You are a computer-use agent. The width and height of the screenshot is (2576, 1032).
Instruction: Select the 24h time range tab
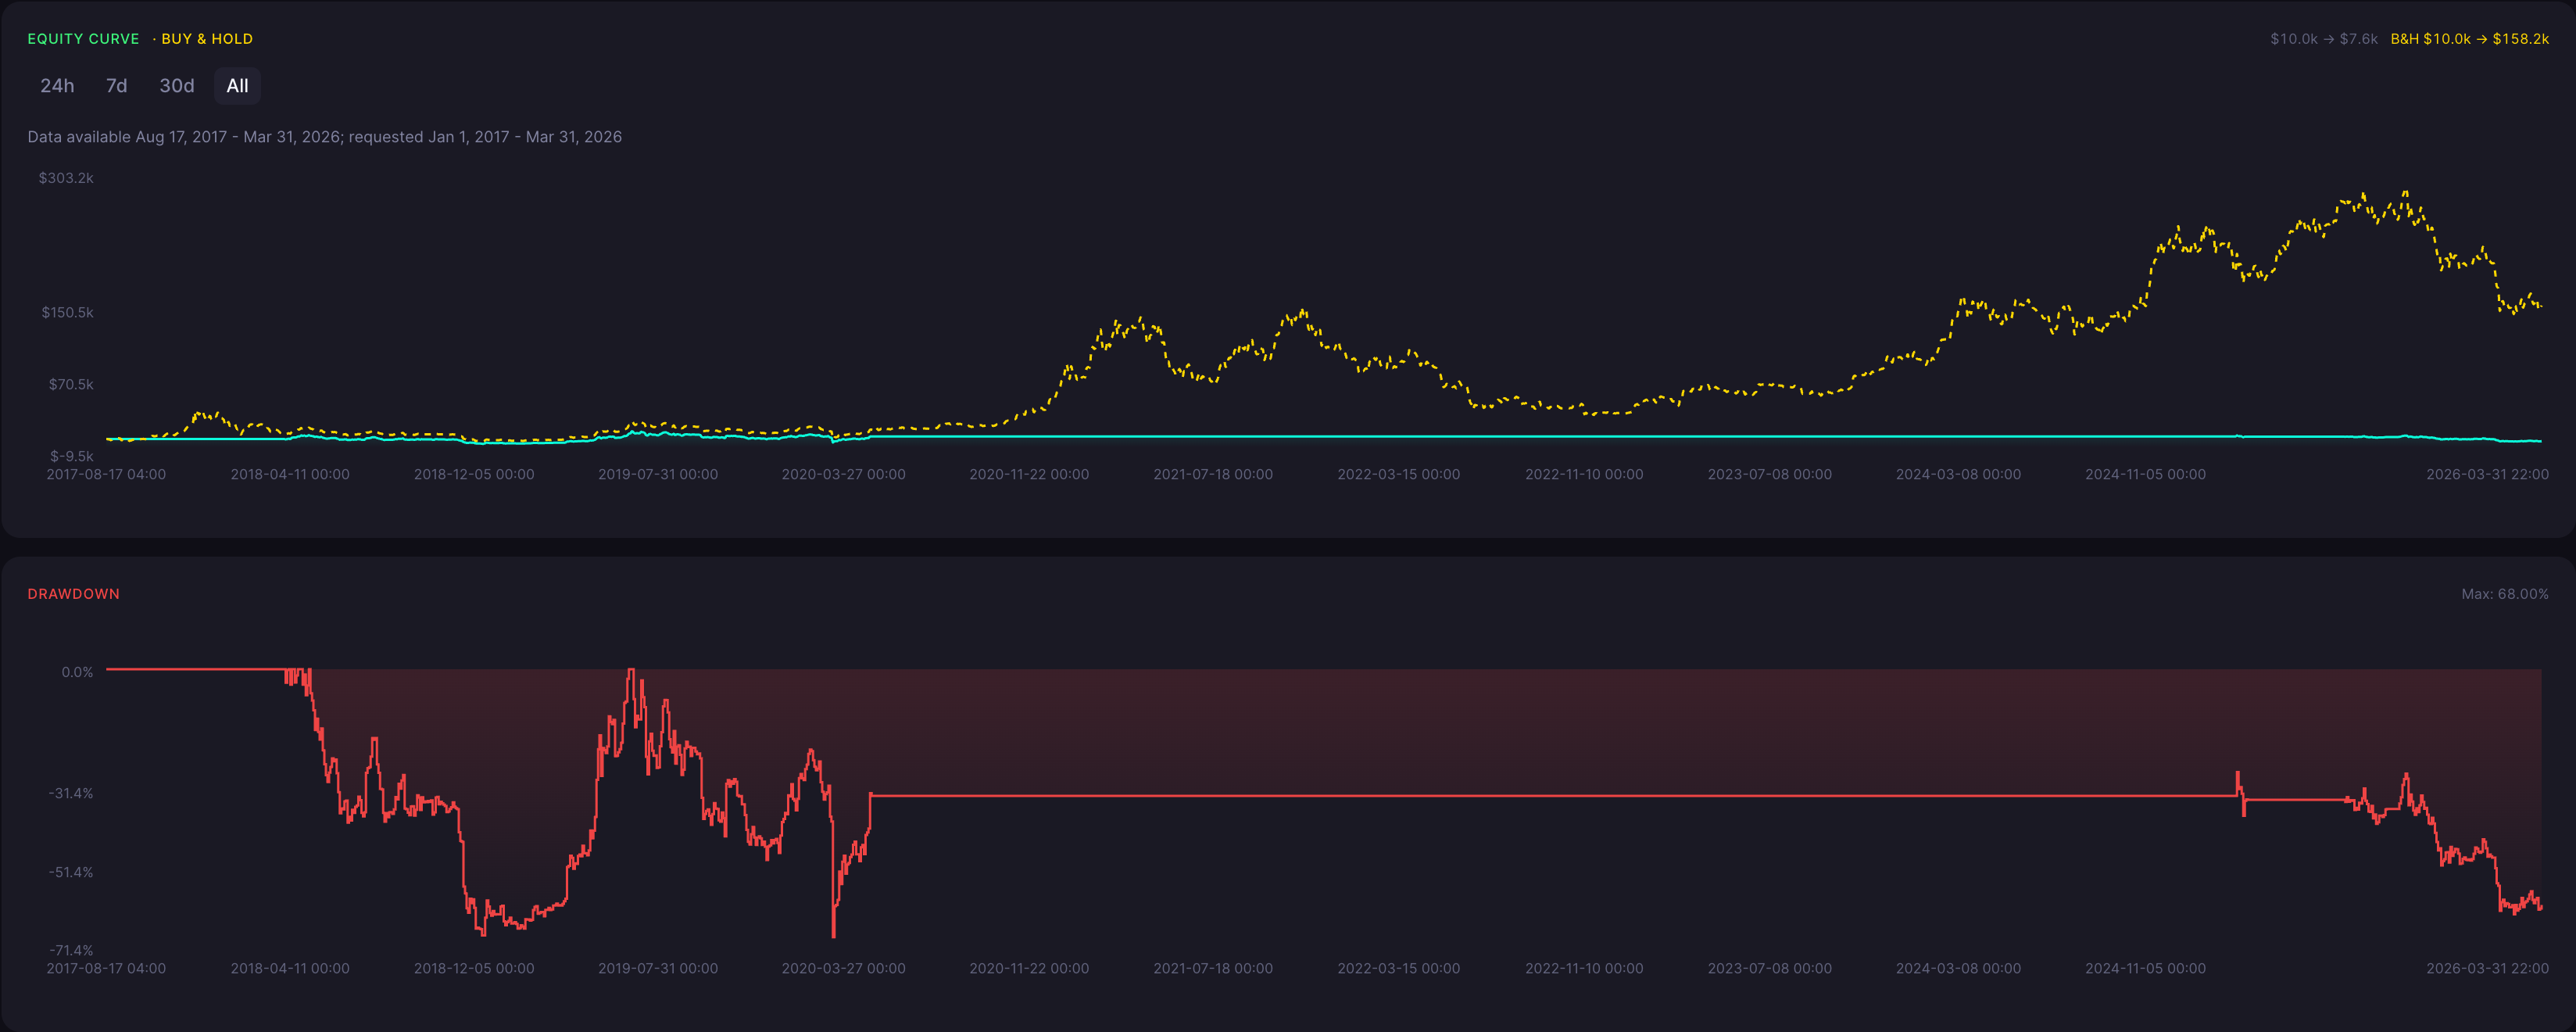click(57, 86)
